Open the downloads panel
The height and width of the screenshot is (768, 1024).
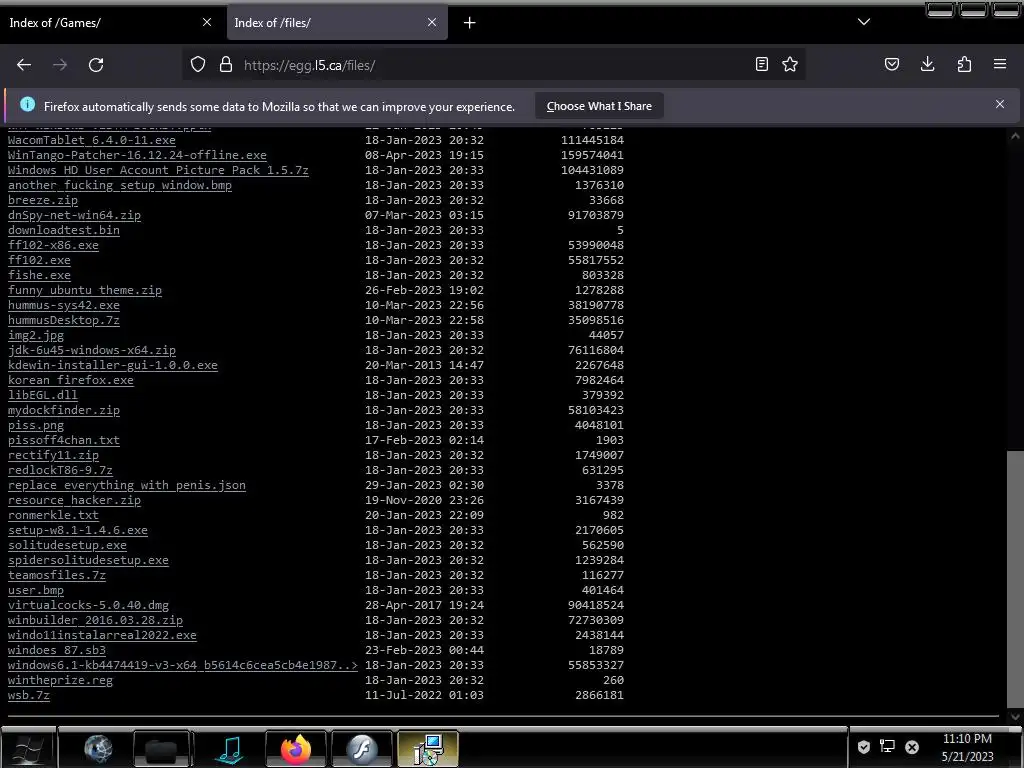(x=927, y=64)
